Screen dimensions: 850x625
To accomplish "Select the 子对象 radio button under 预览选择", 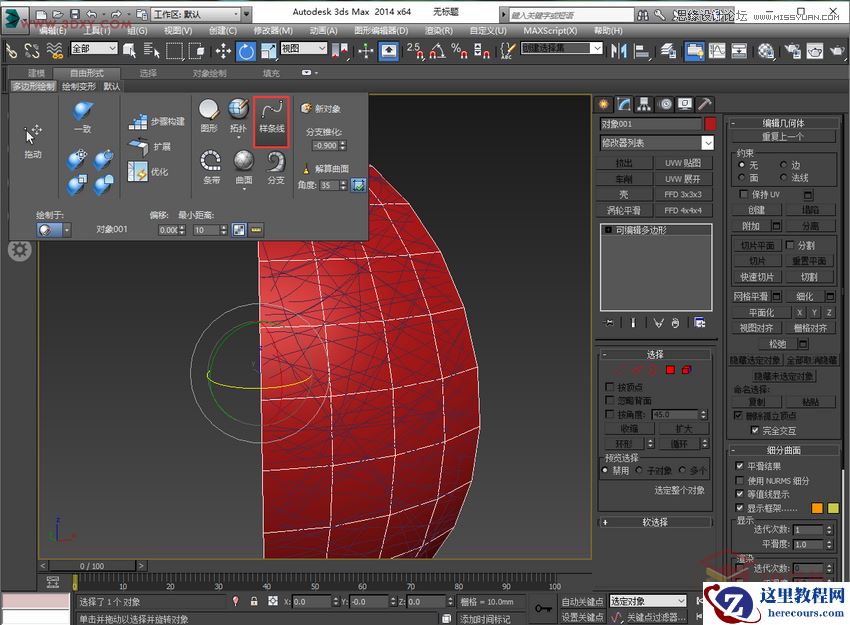I will point(639,469).
